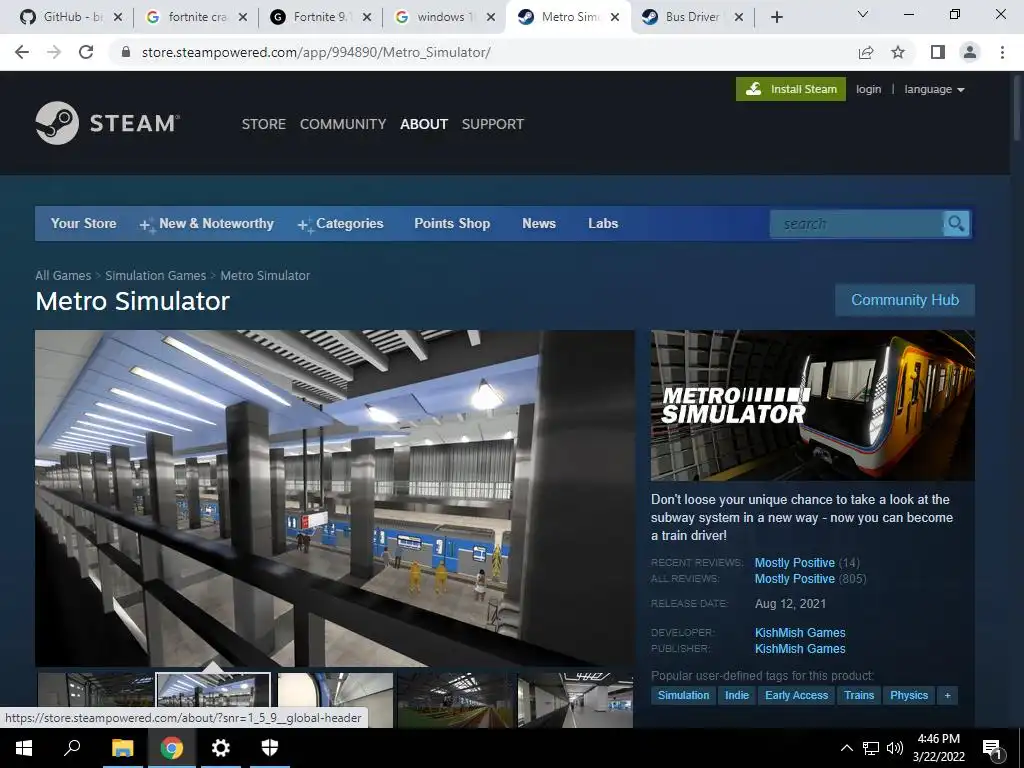The height and width of the screenshot is (768, 1024).
Task: Click the Simulation Games breadcrumb
Action: 155,276
